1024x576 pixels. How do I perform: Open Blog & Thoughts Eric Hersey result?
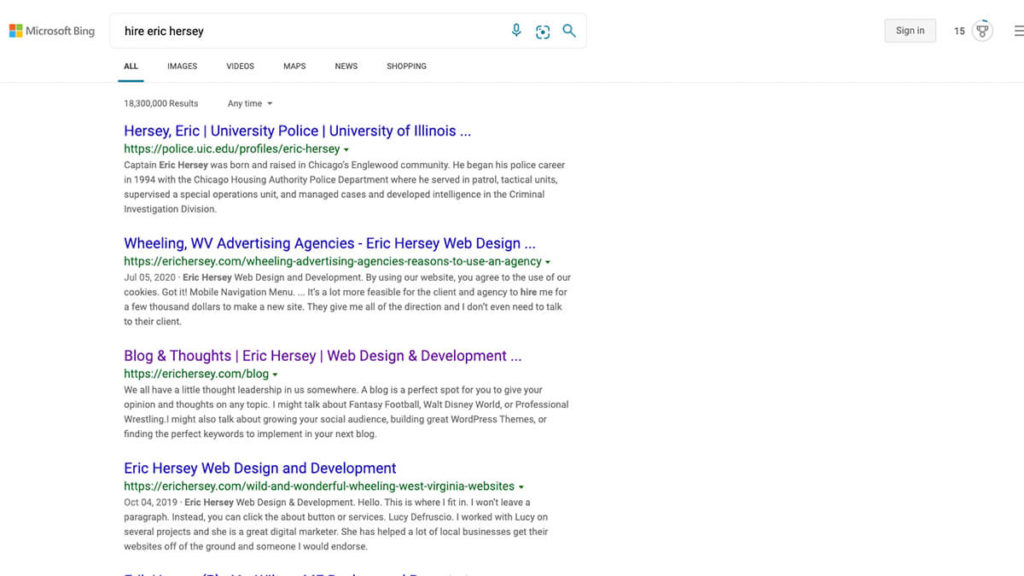pos(322,356)
